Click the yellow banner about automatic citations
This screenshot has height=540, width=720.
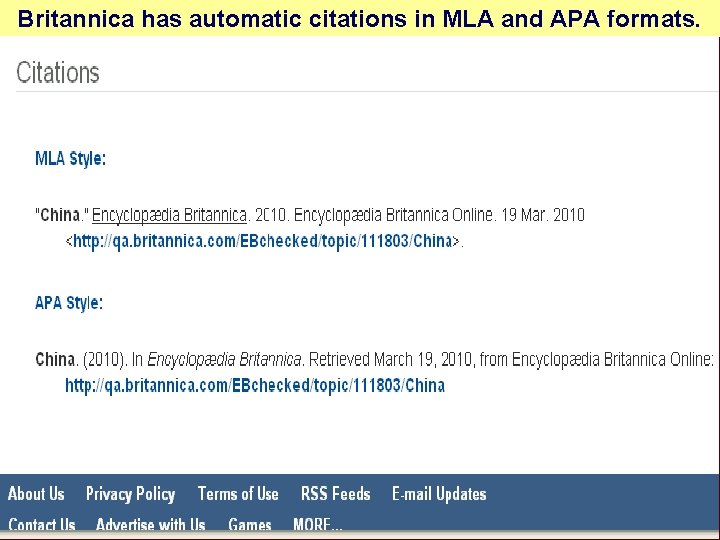coord(359,18)
